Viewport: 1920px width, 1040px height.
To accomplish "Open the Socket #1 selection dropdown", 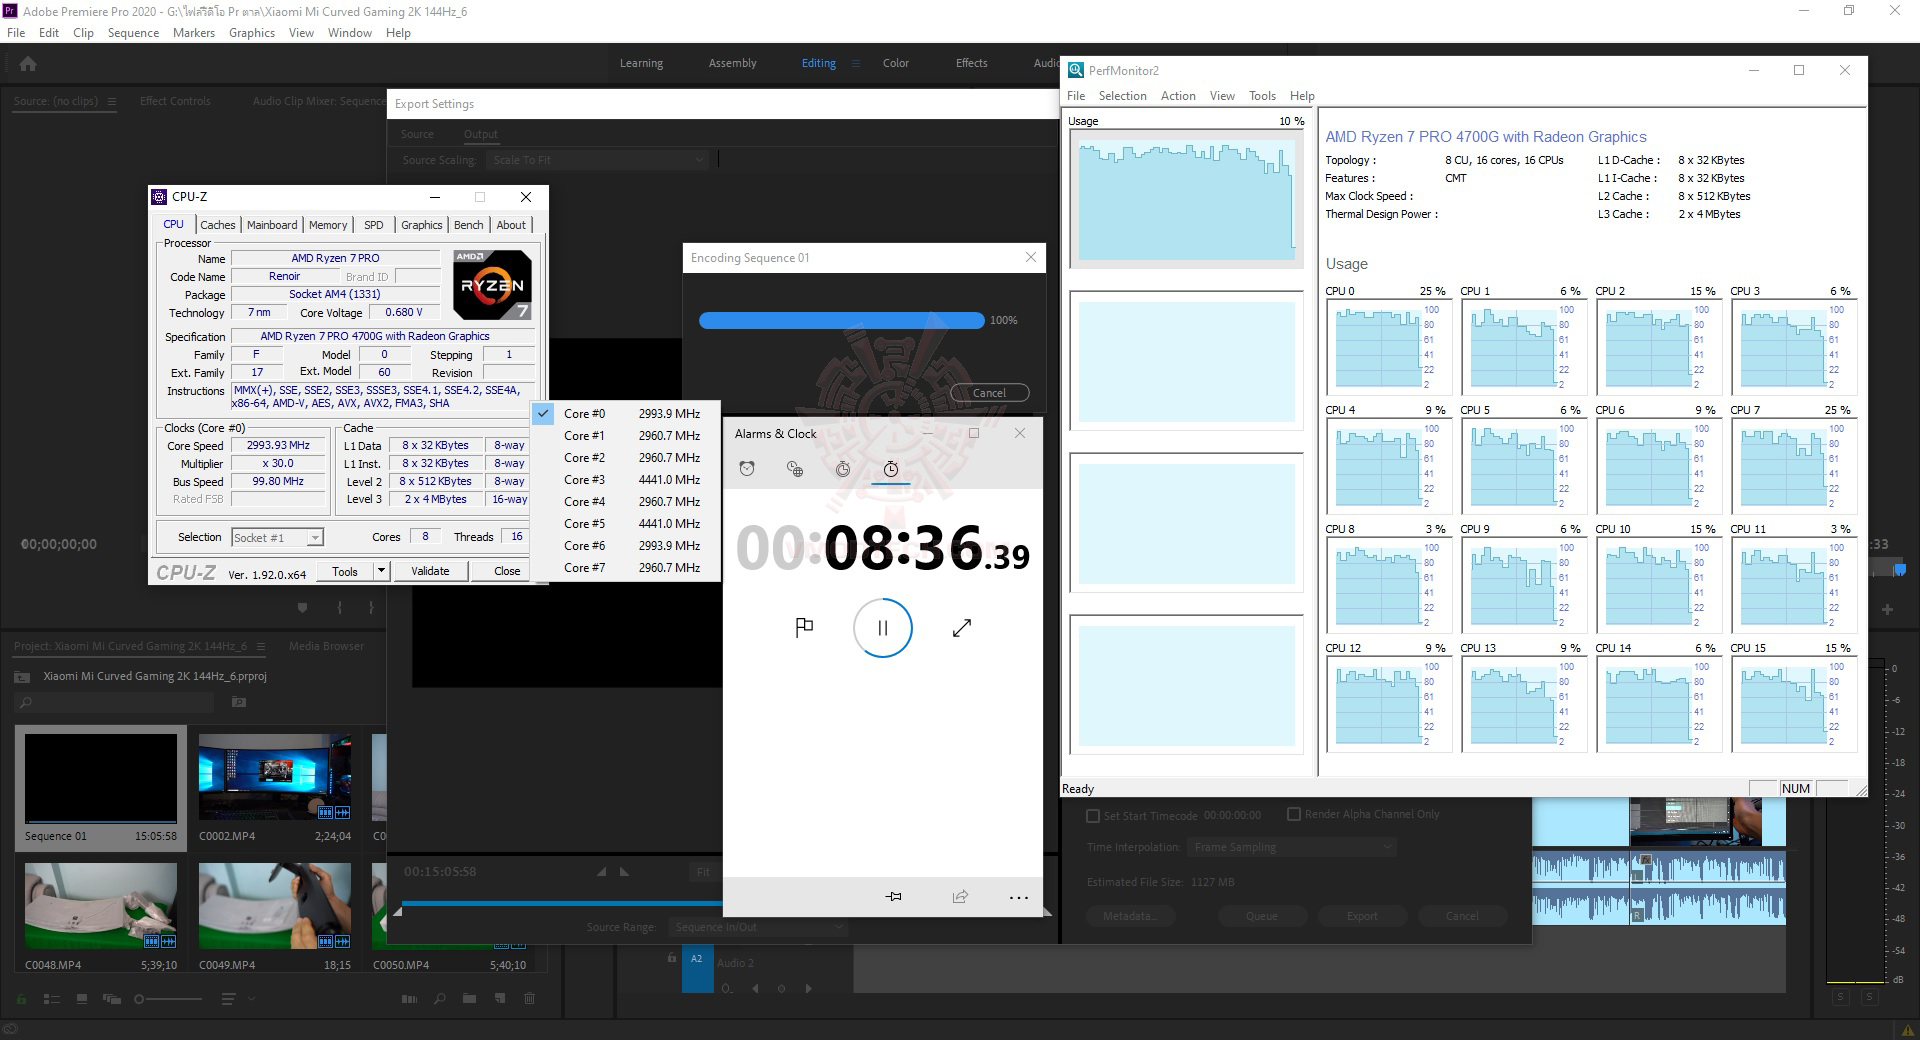I will pos(277,537).
